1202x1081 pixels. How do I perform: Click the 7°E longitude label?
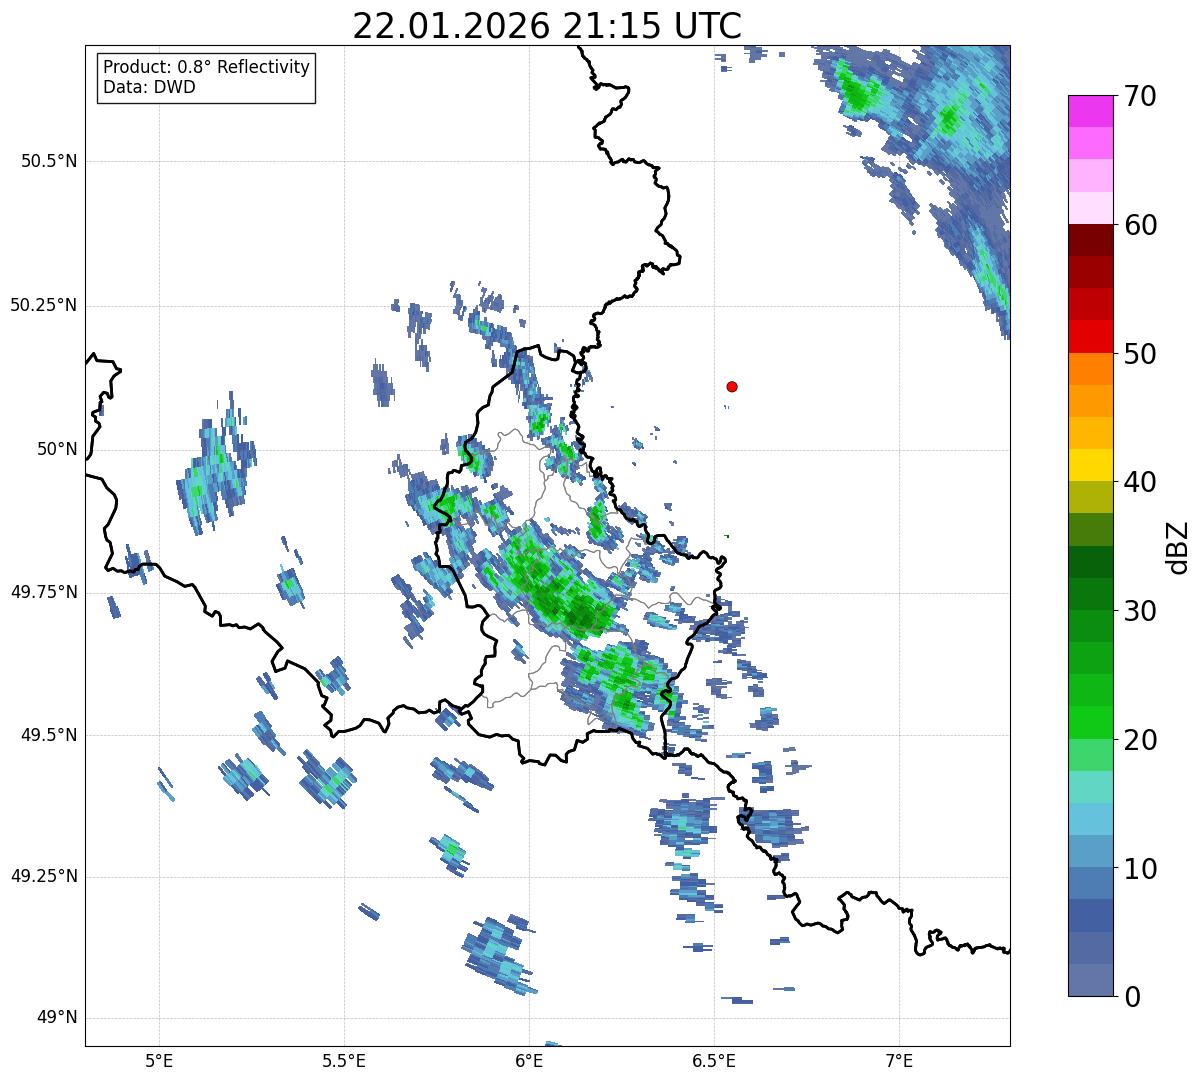pyautogui.click(x=899, y=1060)
